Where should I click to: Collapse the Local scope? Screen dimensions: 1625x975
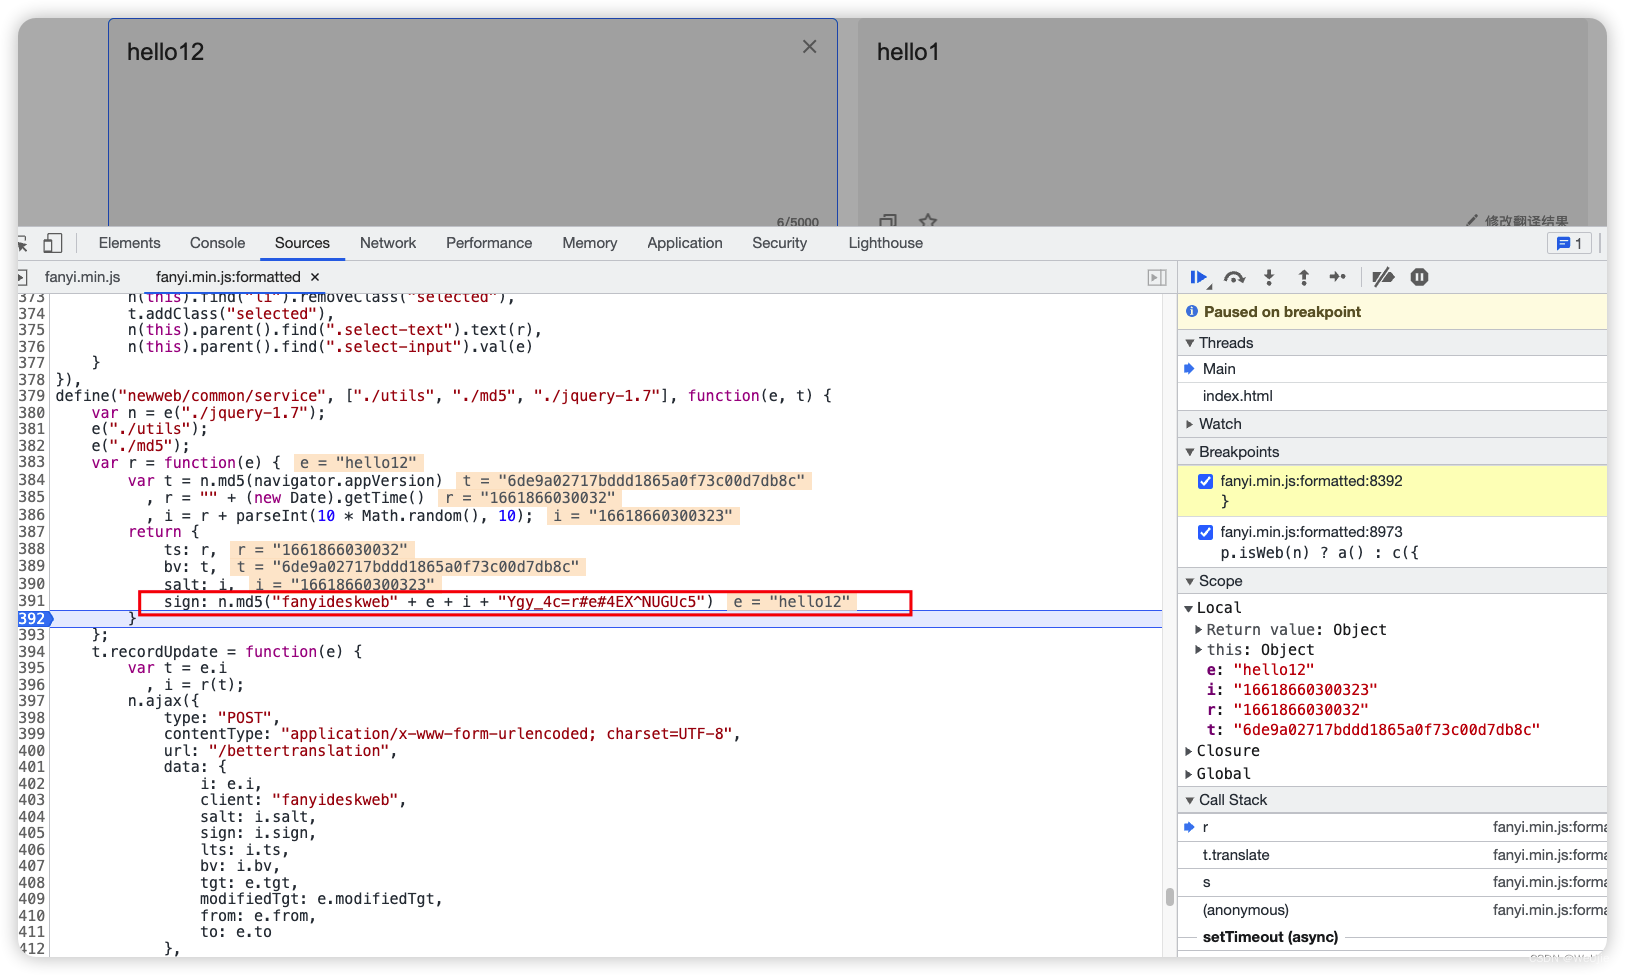pos(1189,608)
